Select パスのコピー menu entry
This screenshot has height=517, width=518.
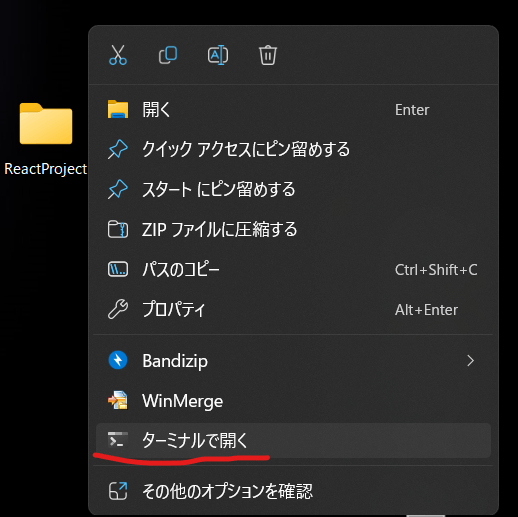(x=293, y=269)
